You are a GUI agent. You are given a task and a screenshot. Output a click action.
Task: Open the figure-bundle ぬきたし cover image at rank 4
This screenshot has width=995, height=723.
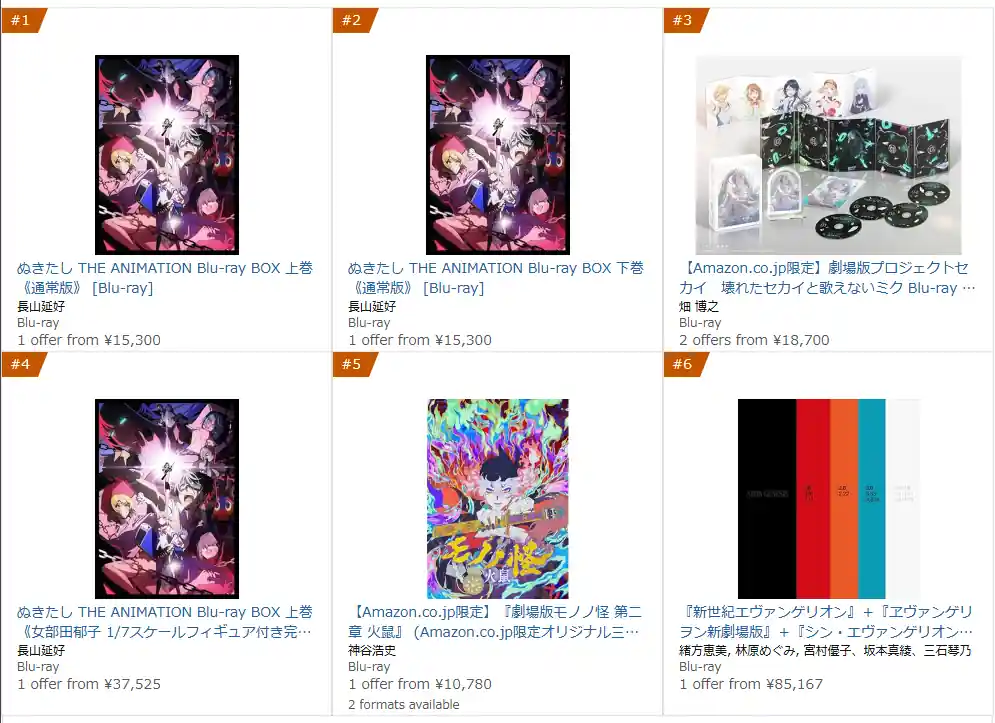tap(167, 499)
